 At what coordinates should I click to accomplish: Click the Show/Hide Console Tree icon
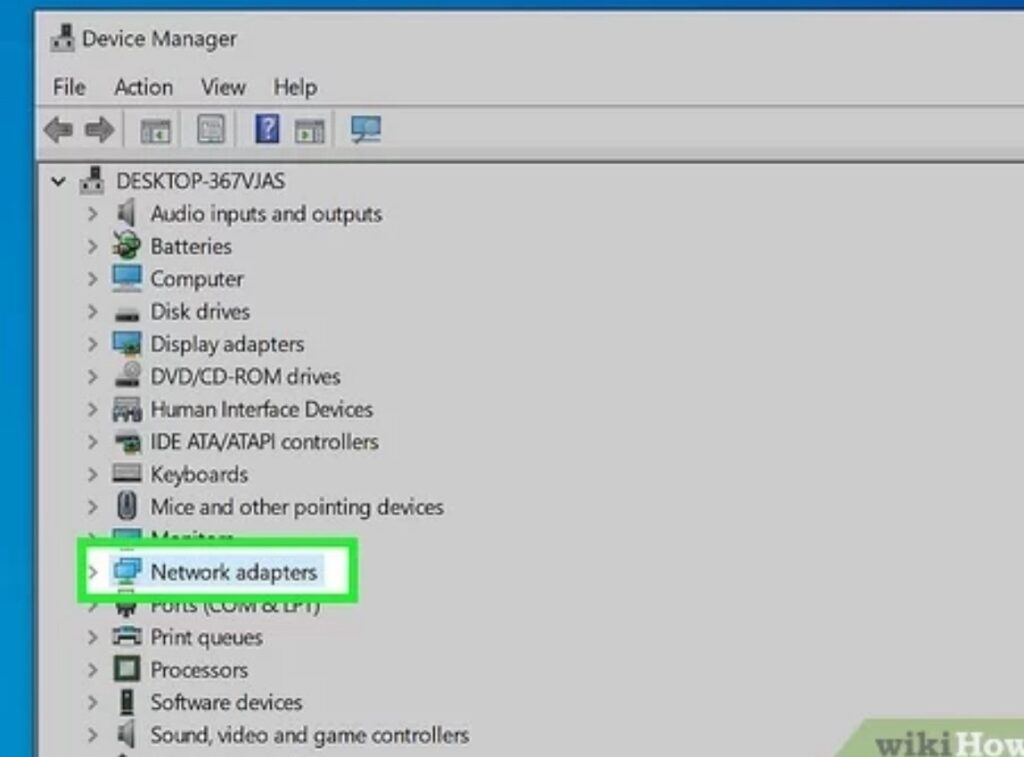(155, 130)
